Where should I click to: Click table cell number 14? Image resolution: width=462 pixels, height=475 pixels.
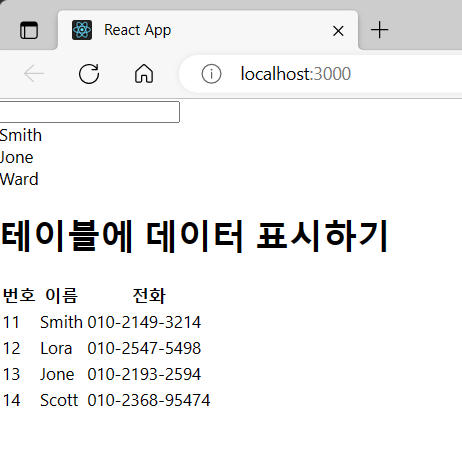12,400
